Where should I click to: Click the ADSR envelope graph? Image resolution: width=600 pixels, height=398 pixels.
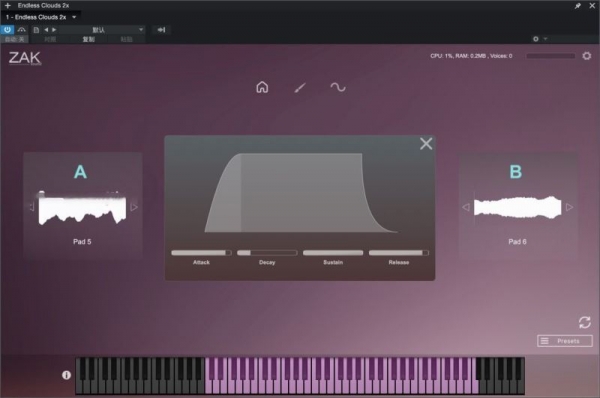[301, 193]
